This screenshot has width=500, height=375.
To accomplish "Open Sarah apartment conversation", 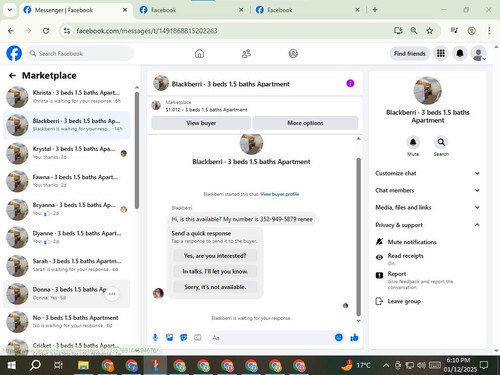I will point(66,265).
